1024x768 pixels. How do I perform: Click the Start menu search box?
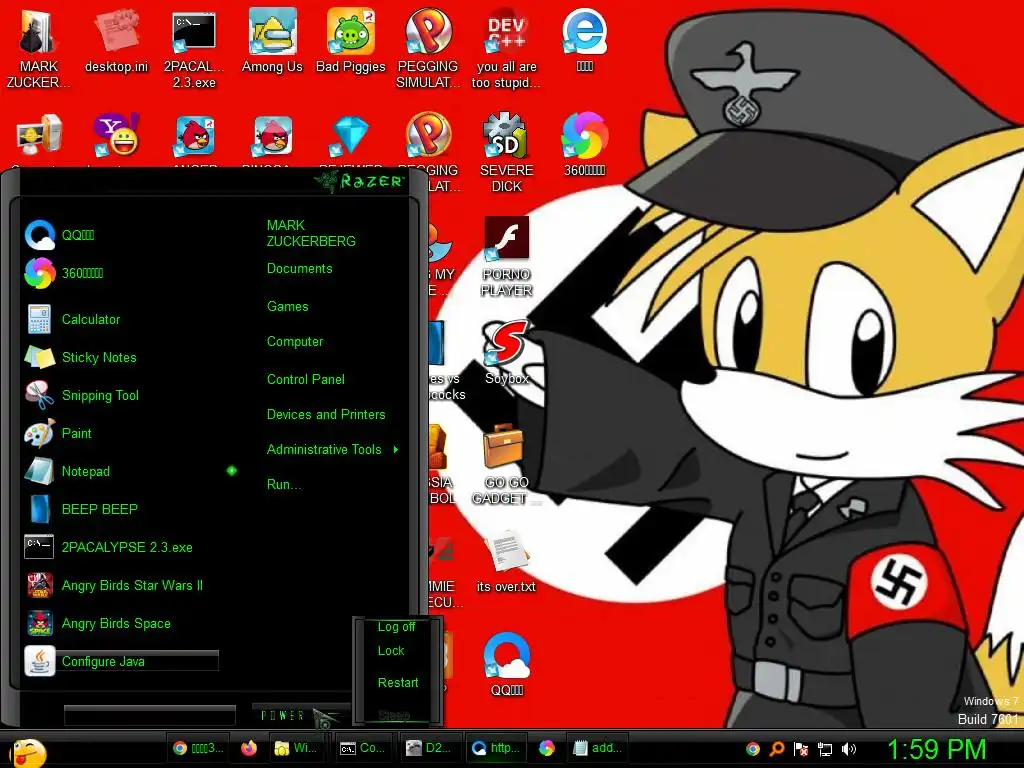click(150, 715)
